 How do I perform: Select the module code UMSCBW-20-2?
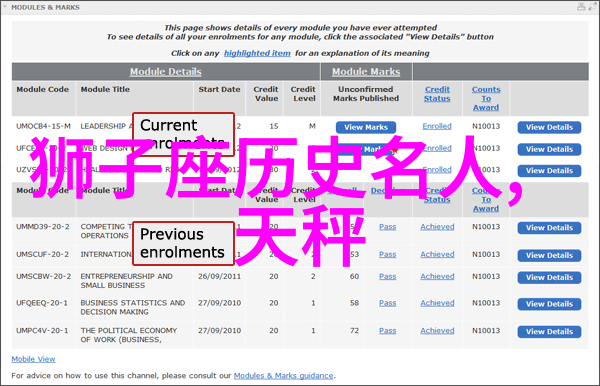[44, 276]
